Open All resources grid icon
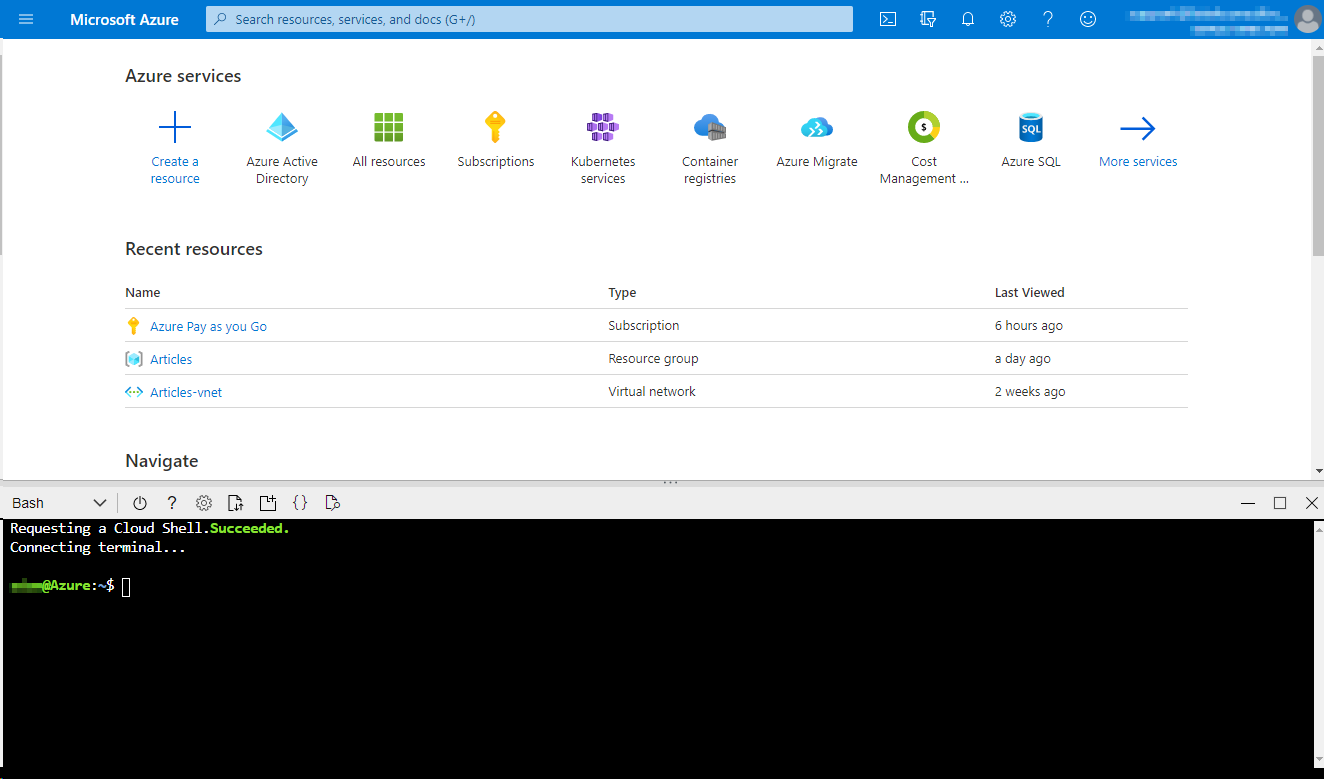The width and height of the screenshot is (1324, 779). (x=389, y=127)
